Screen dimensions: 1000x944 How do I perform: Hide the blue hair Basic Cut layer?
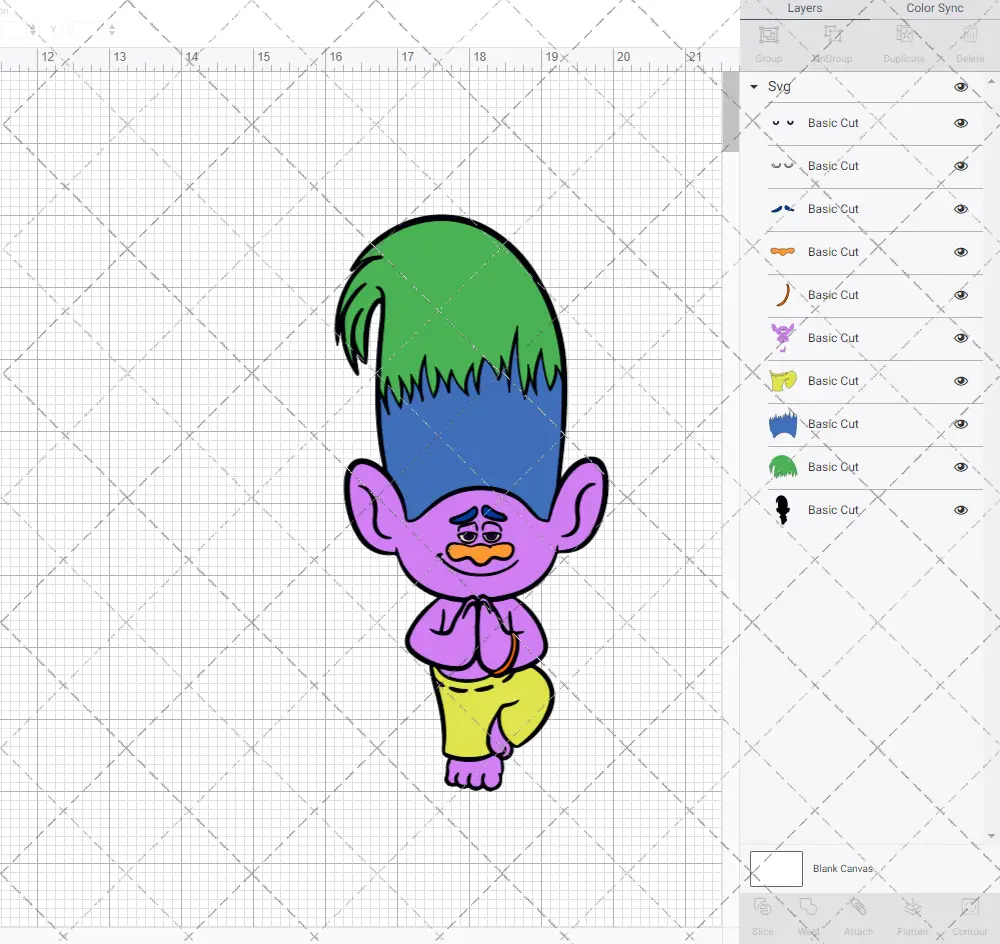960,424
